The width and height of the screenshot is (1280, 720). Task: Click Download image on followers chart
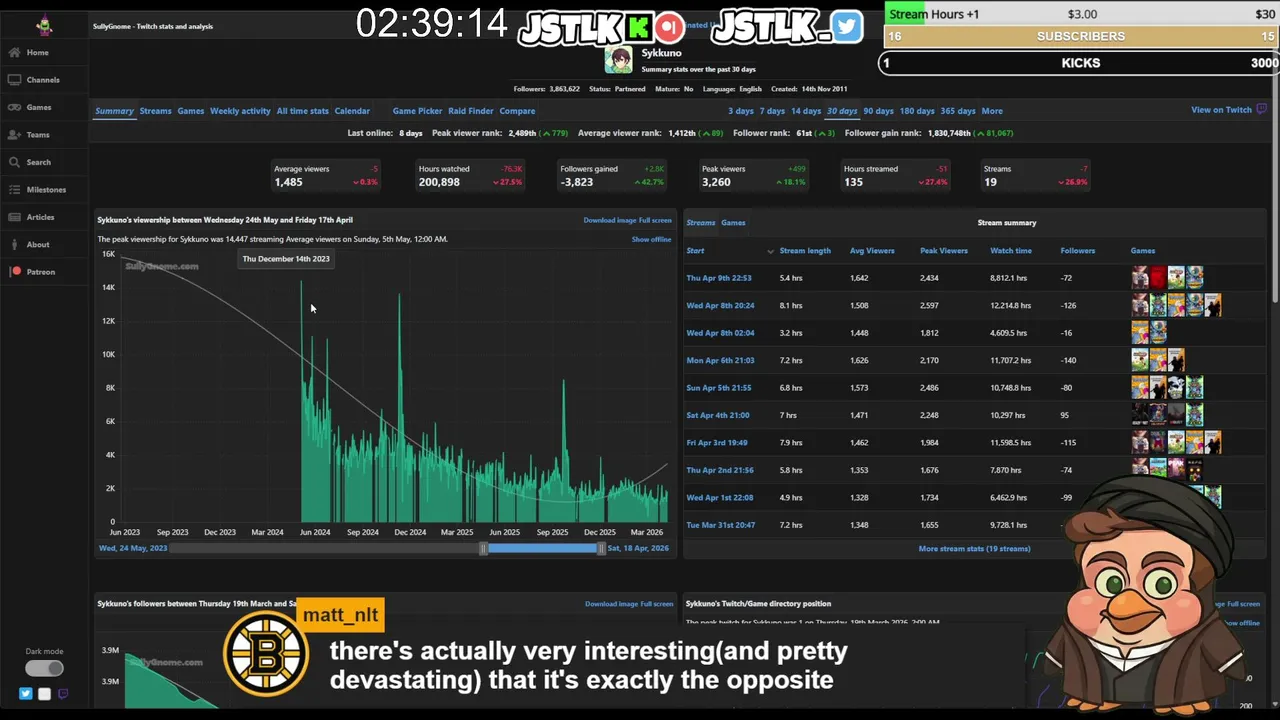(611, 604)
